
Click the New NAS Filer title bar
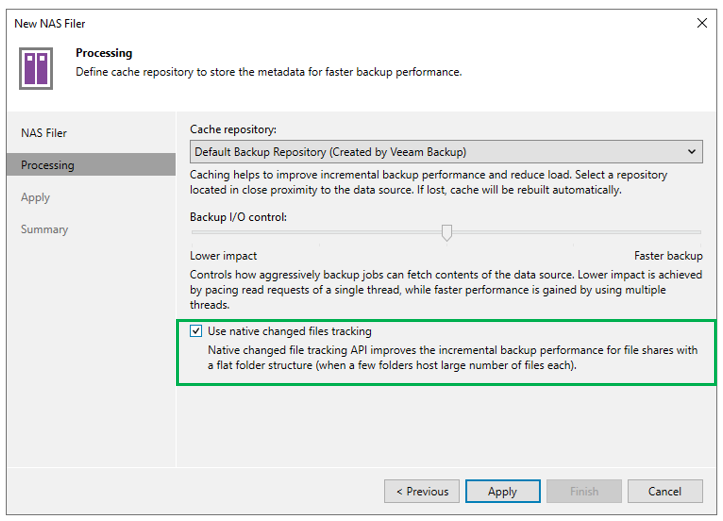click(300, 22)
